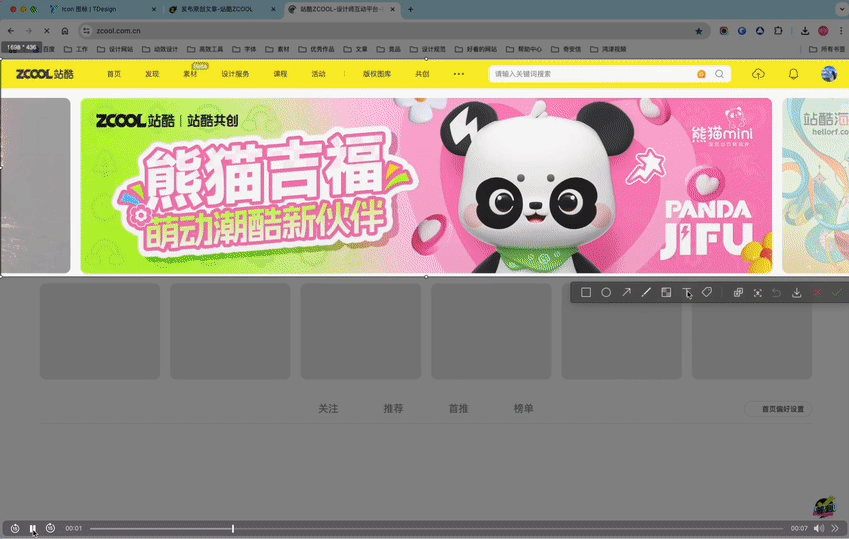Save the screenshot with the download icon
The height and width of the screenshot is (539, 849).
click(796, 293)
